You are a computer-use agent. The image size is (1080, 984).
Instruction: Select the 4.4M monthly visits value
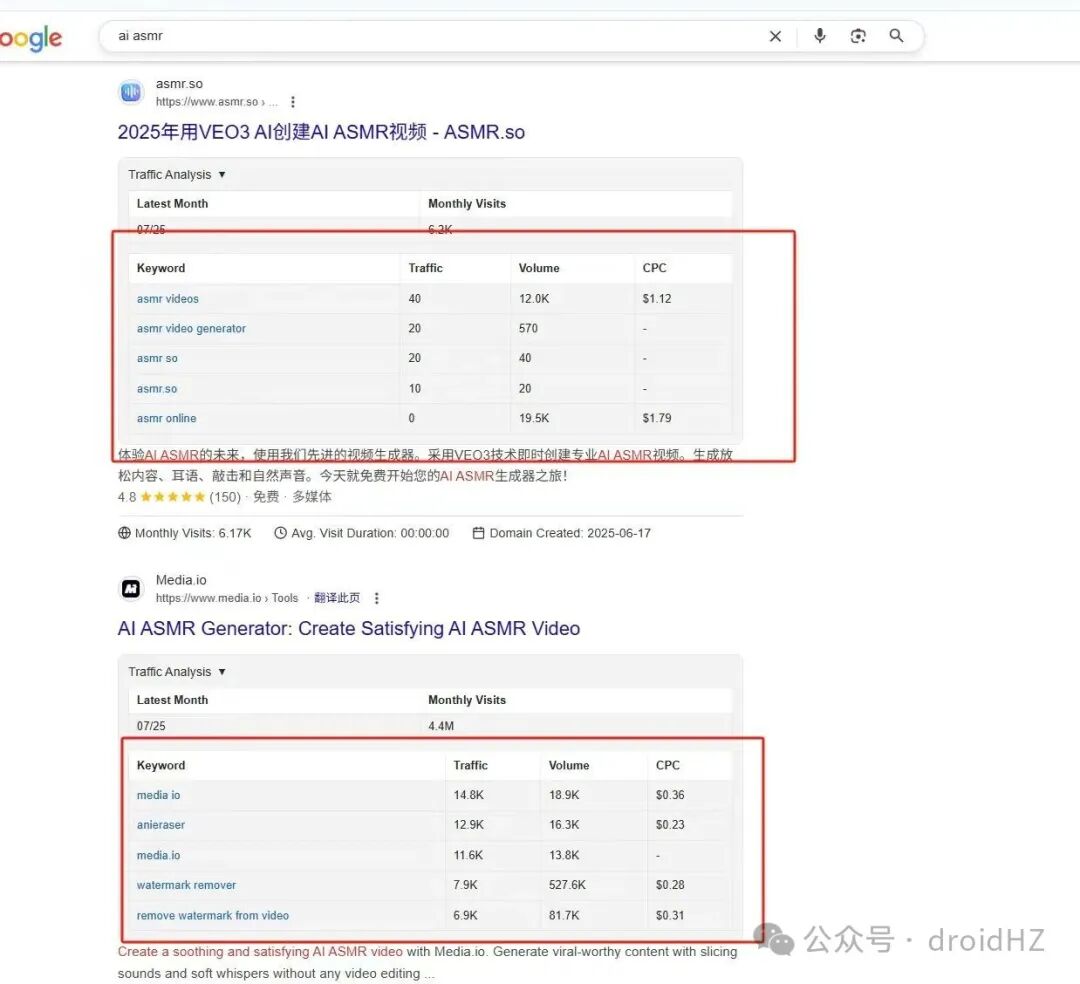441,726
